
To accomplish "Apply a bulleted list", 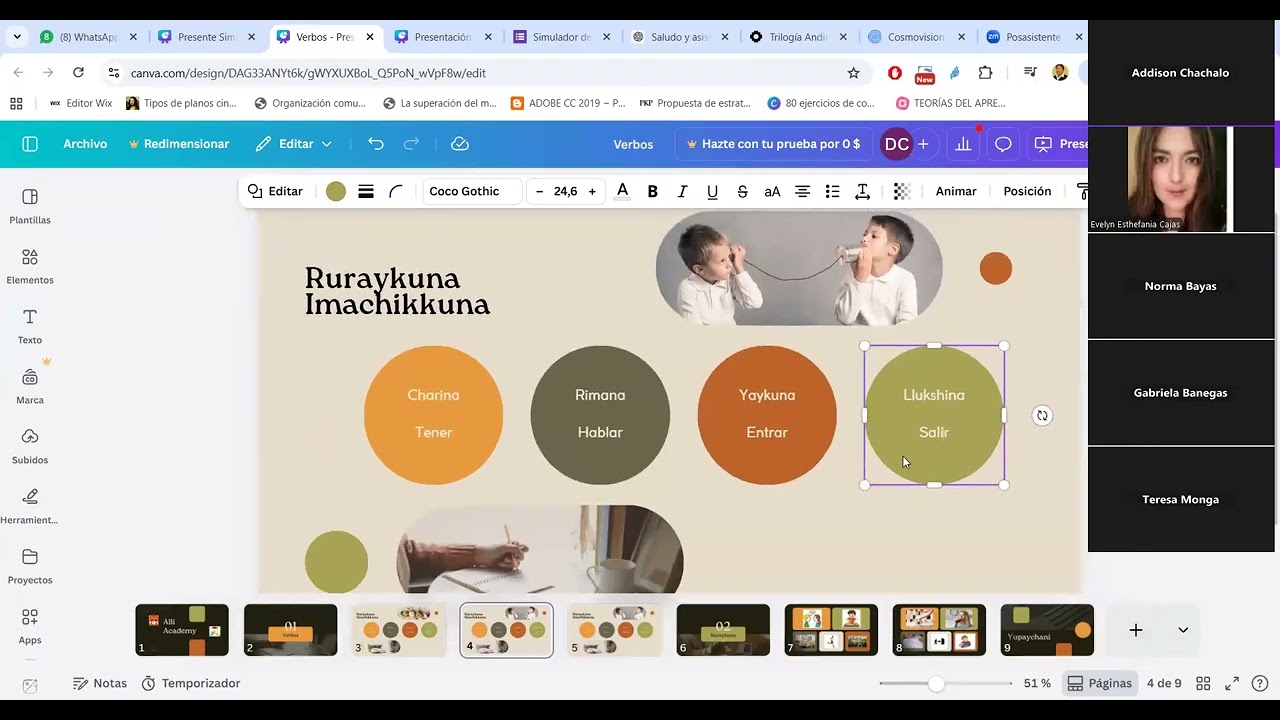I will [832, 191].
